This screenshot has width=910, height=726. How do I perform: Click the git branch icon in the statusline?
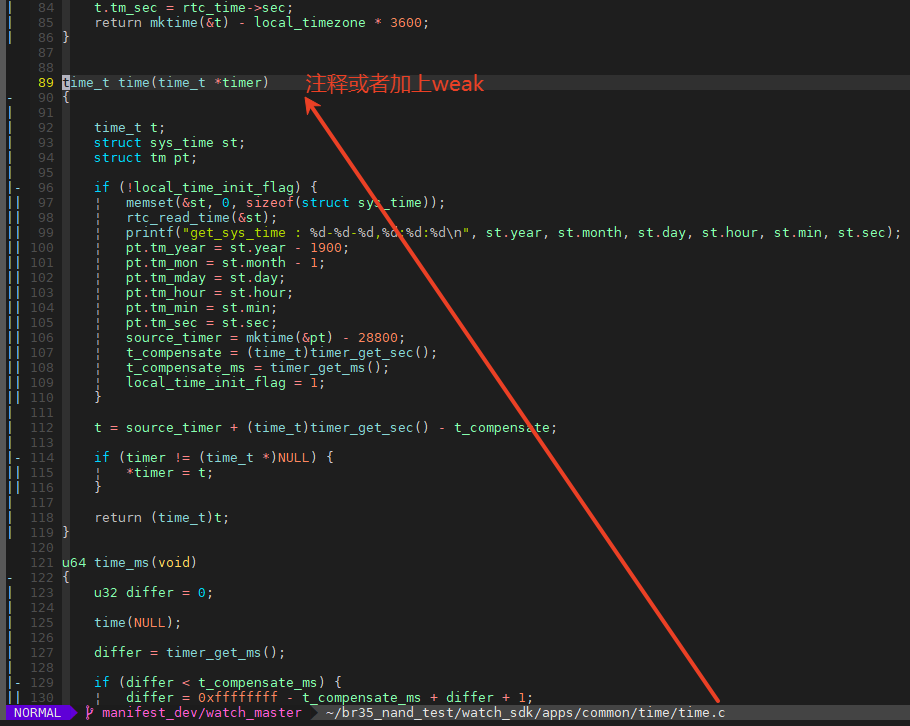89,713
